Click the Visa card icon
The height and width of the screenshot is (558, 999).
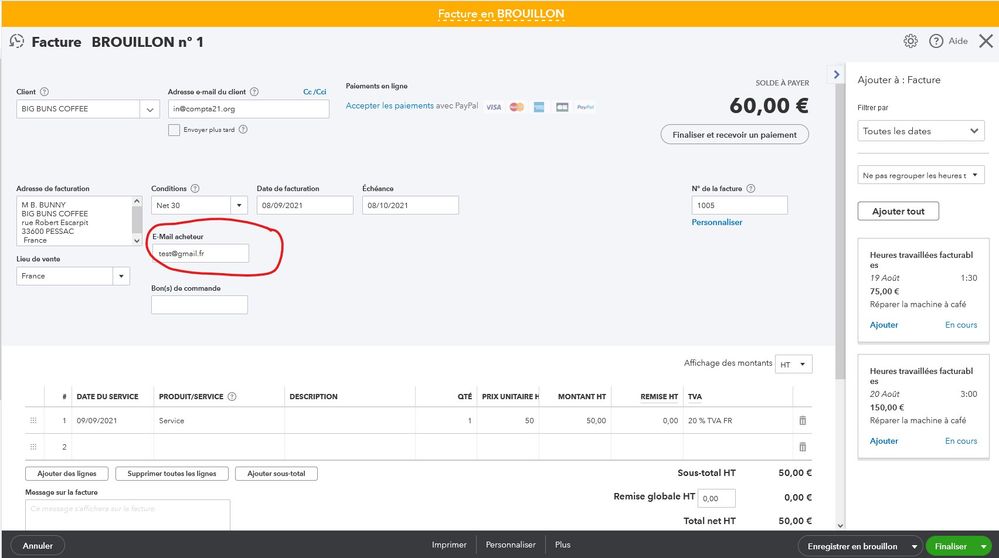click(x=494, y=107)
